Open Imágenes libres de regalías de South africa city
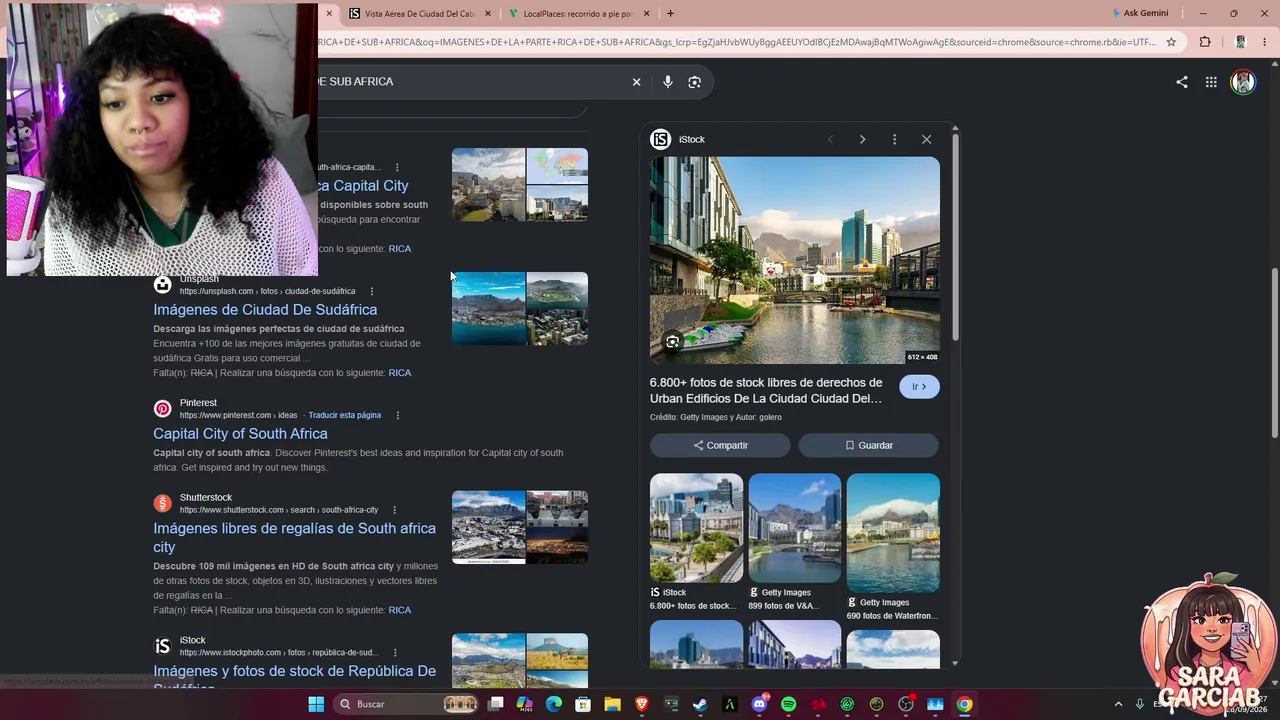 pyautogui.click(x=295, y=538)
